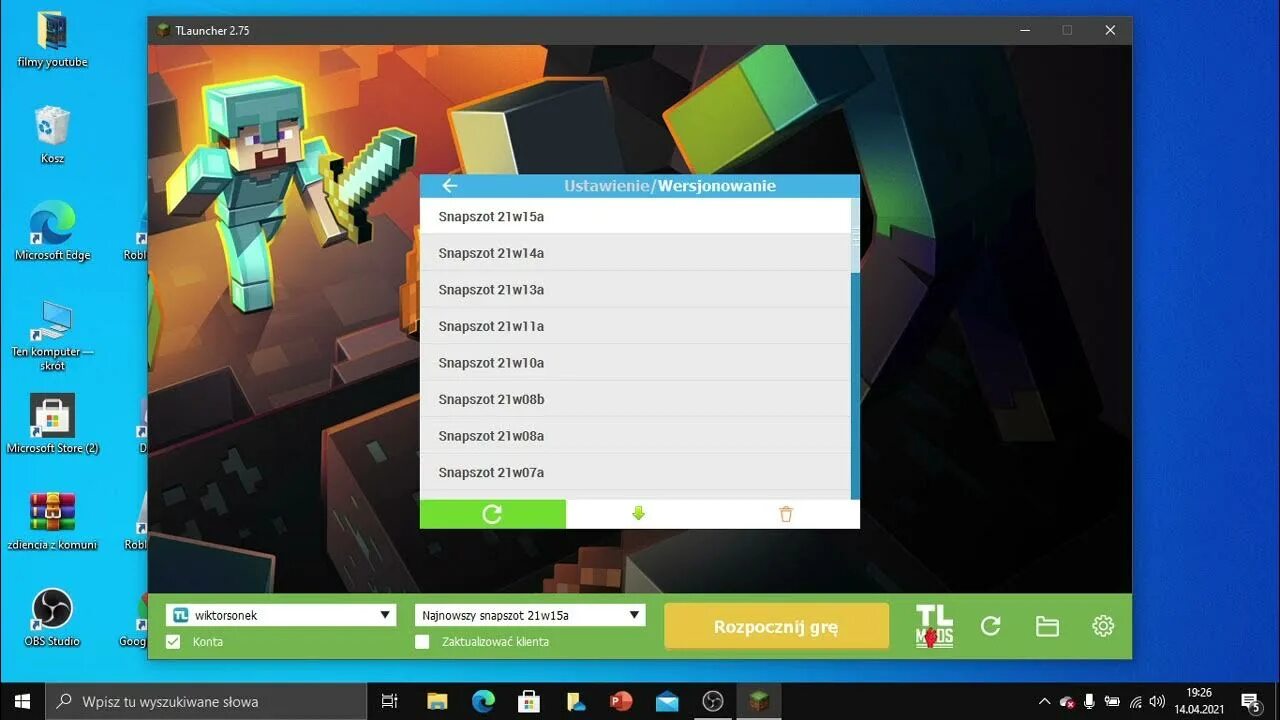Open Ten komputer desktop shortcut
Viewport: 1280px width, 720px height.
pyautogui.click(x=52, y=335)
